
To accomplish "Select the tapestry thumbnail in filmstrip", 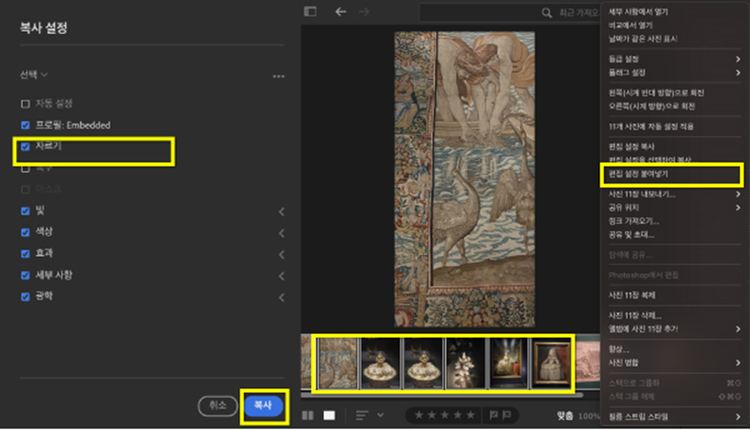I will [x=338, y=363].
